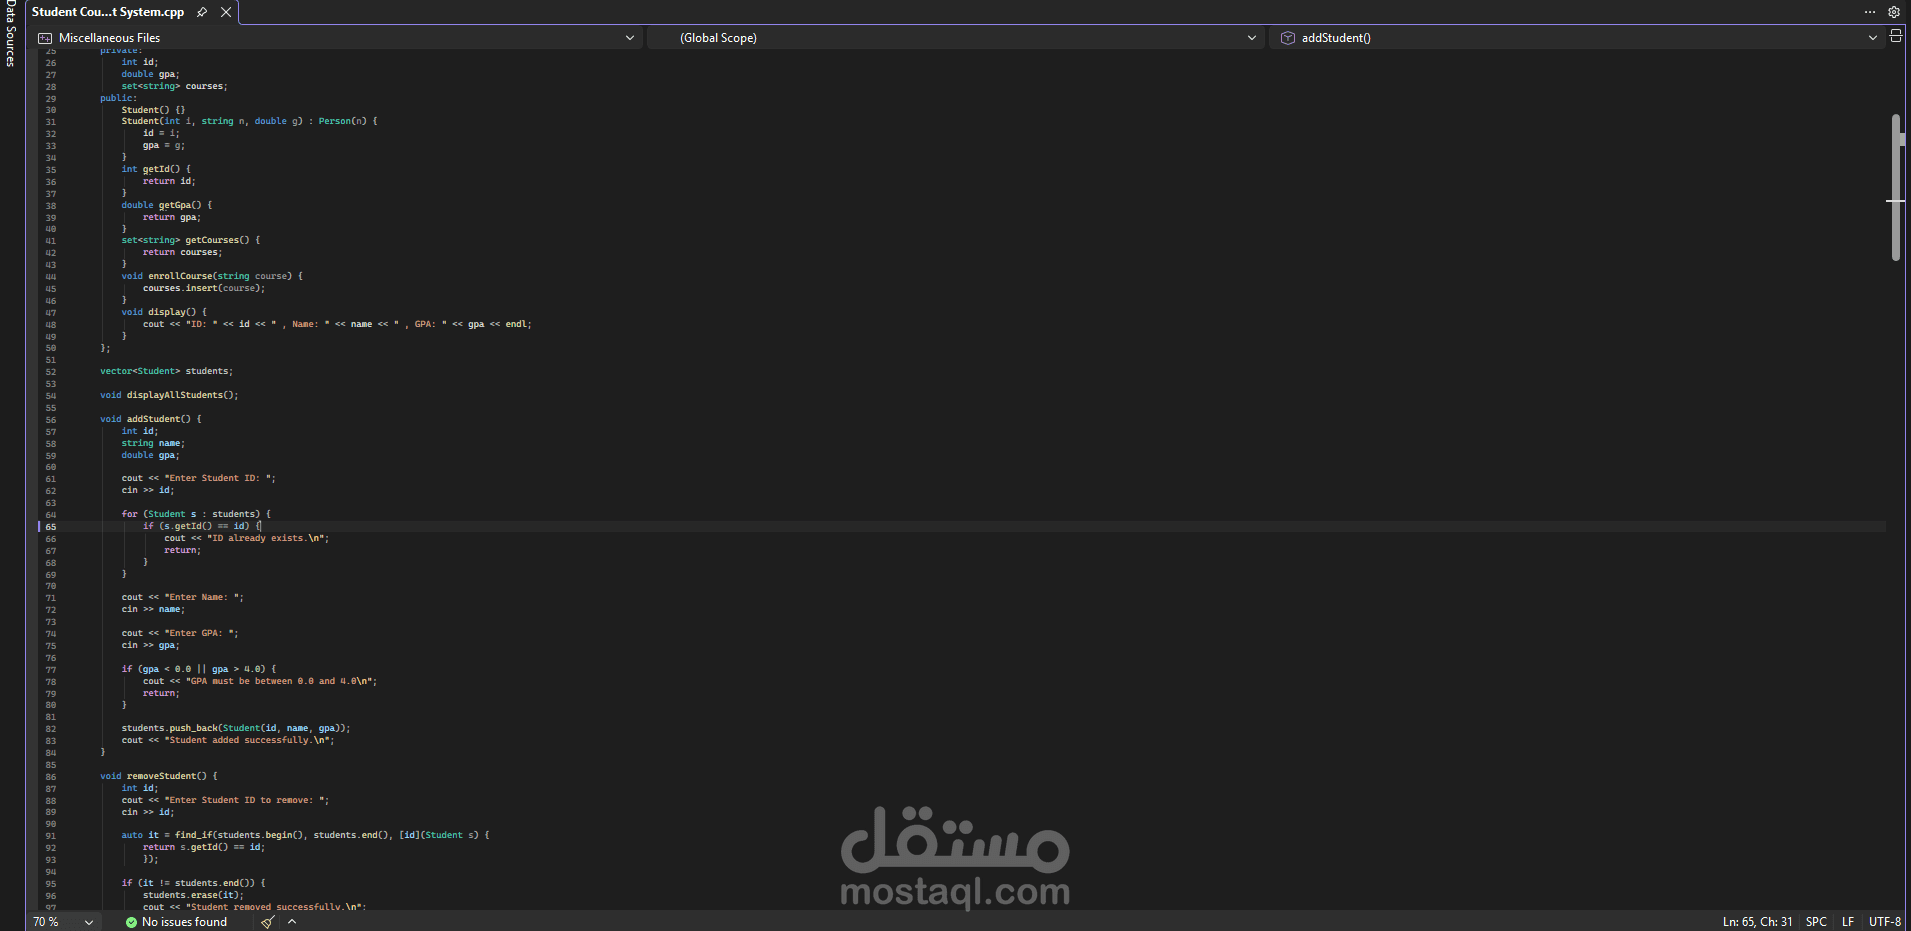The image size is (1911, 931).
Task: Click the LF line ending indicator
Action: [1848, 922]
